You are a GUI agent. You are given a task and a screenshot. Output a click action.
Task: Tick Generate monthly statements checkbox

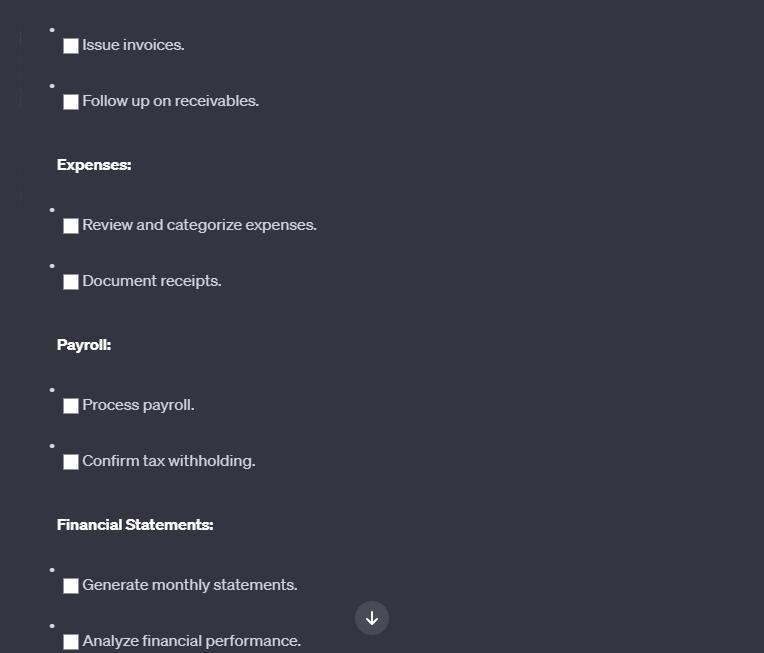click(71, 586)
